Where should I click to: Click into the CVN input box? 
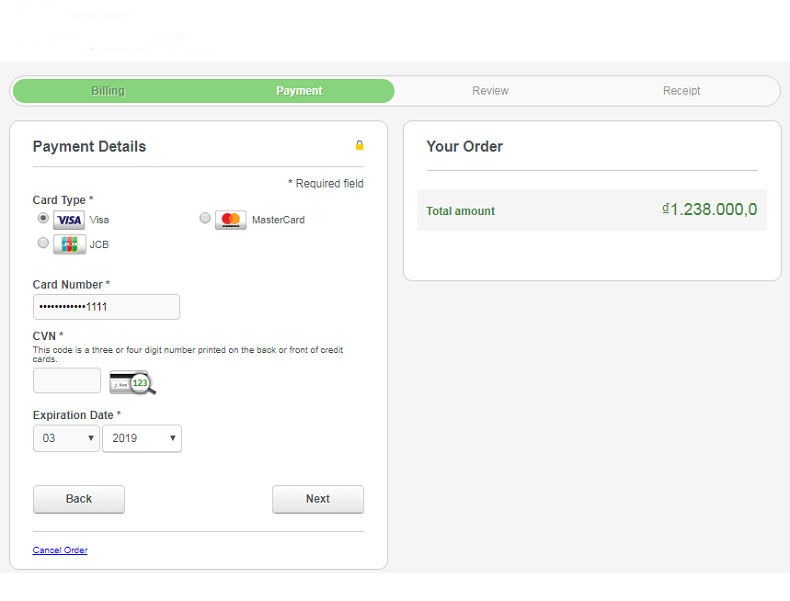(67, 381)
